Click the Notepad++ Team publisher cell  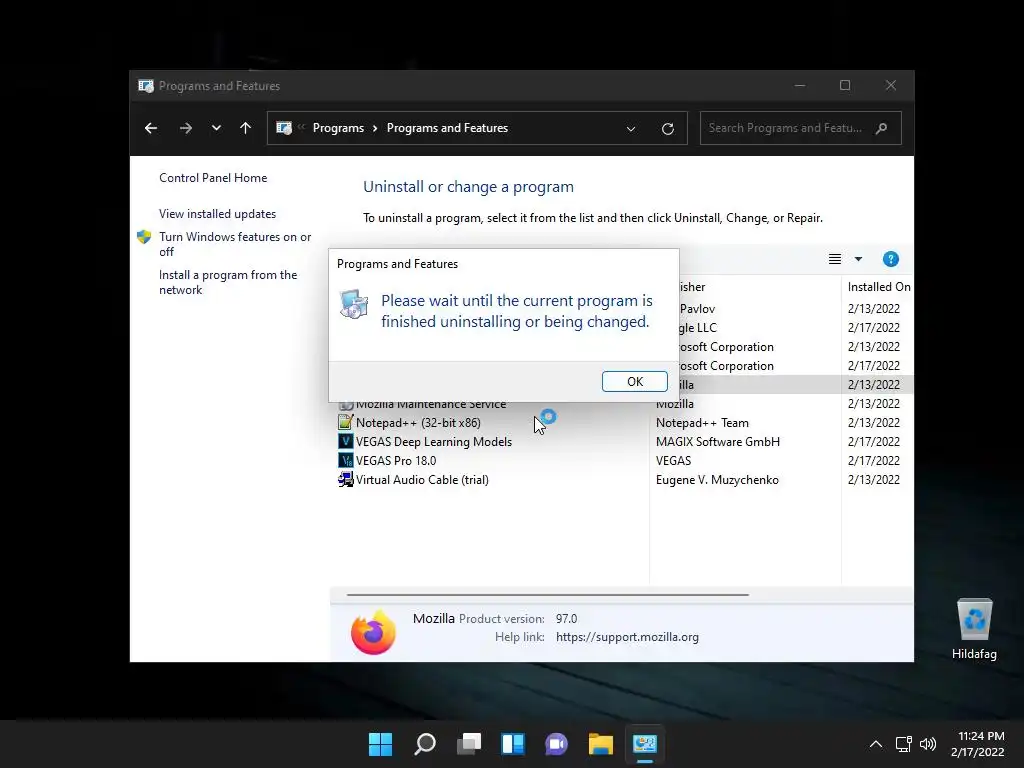tap(702, 423)
